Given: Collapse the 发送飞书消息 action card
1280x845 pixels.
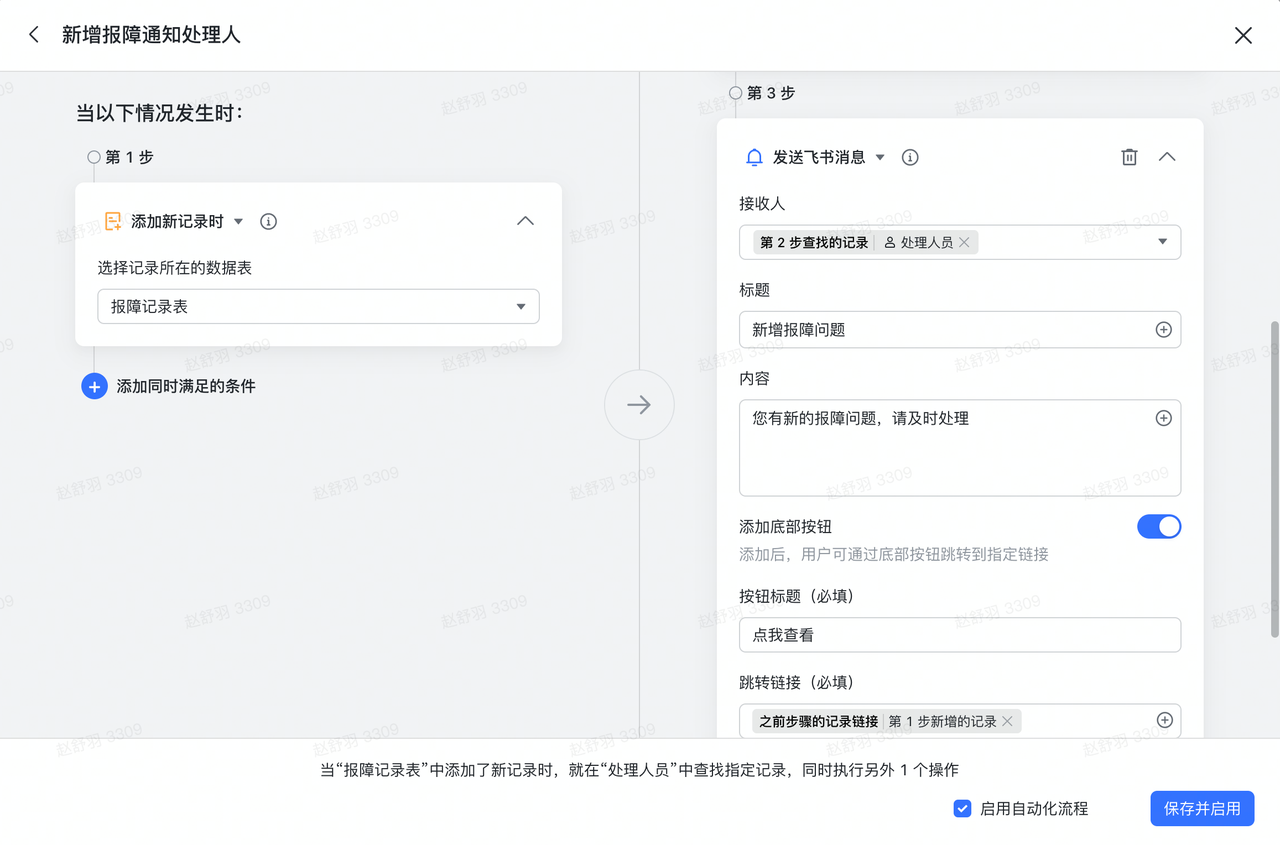Looking at the screenshot, I should pos(1167,157).
